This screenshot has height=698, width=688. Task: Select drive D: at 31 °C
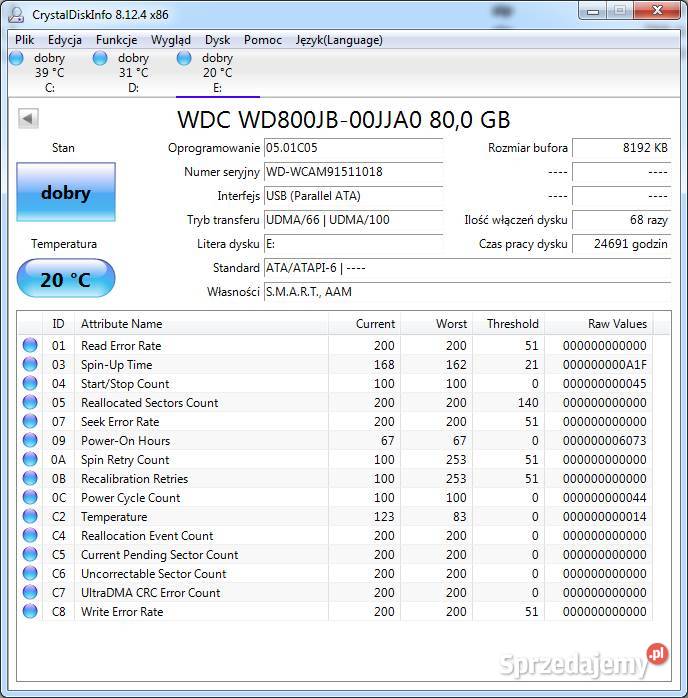(133, 73)
